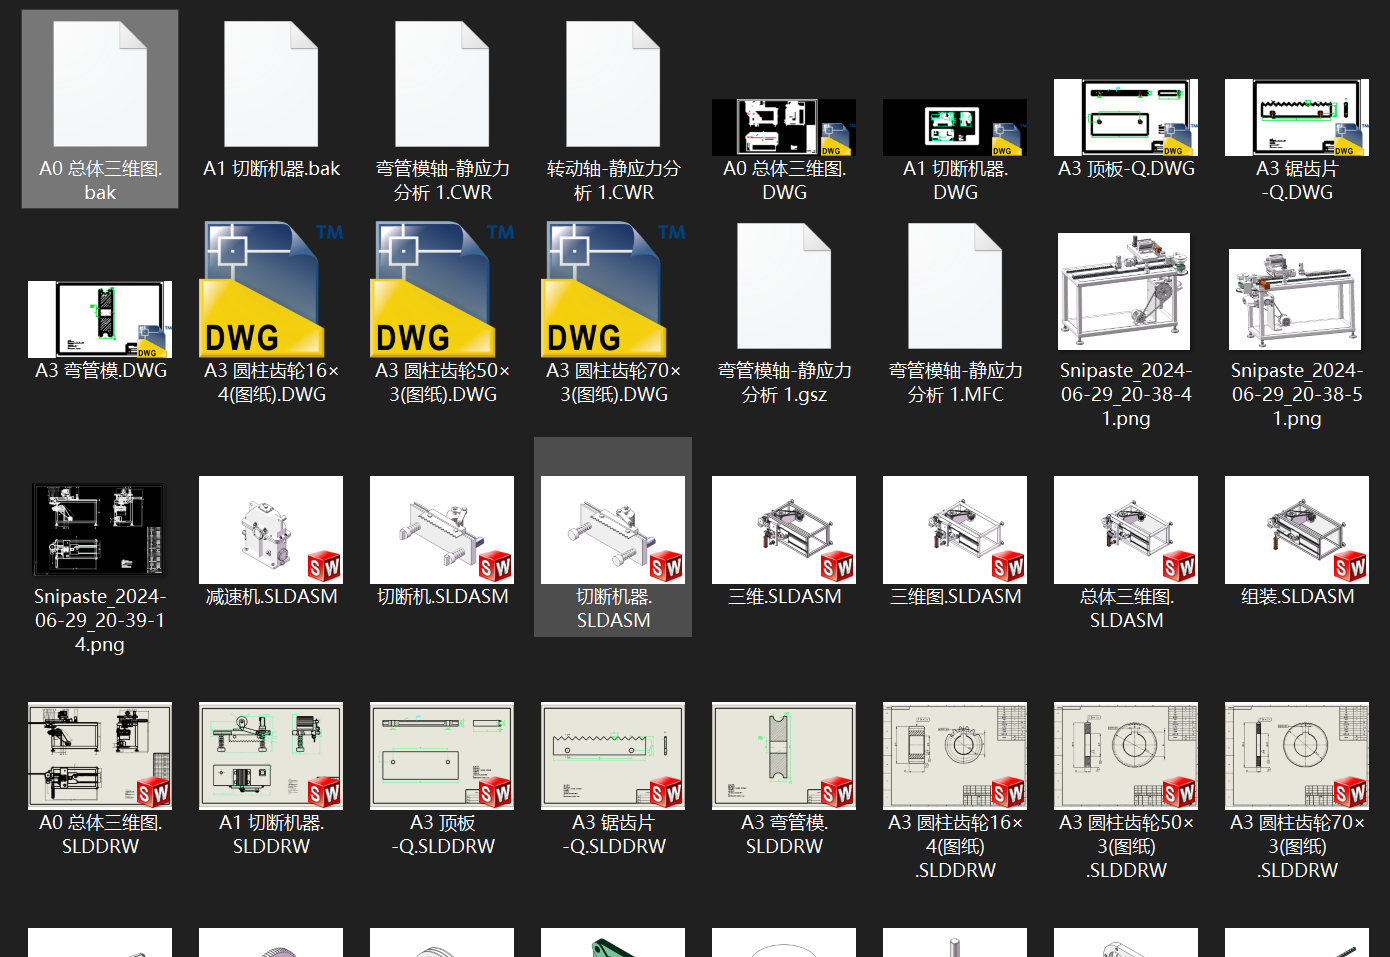
Task: Click the filename text "三维图.SLDASM"
Action: tap(955, 597)
